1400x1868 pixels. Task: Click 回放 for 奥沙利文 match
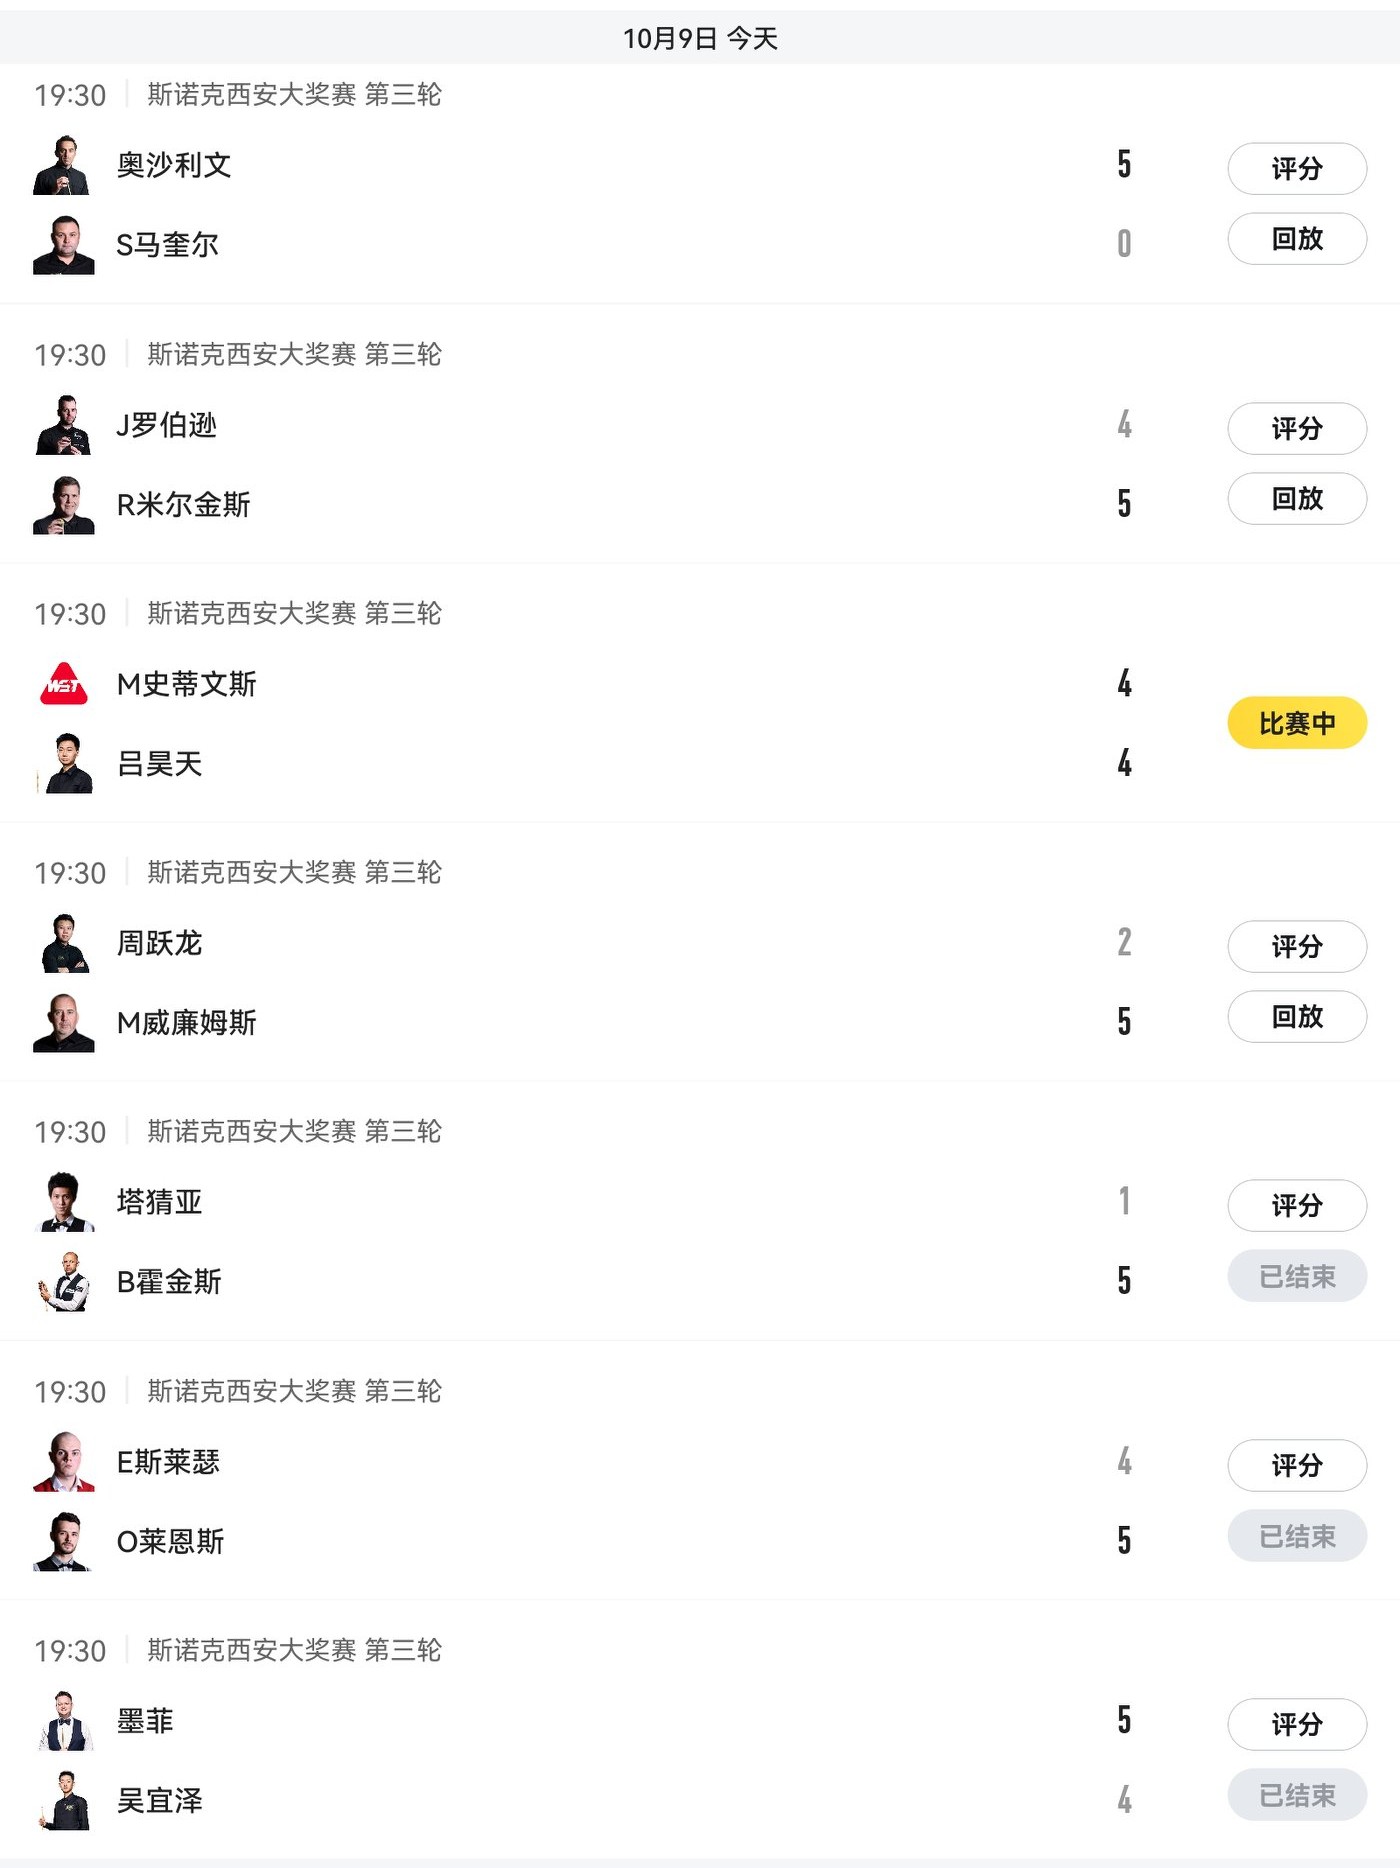click(x=1296, y=239)
